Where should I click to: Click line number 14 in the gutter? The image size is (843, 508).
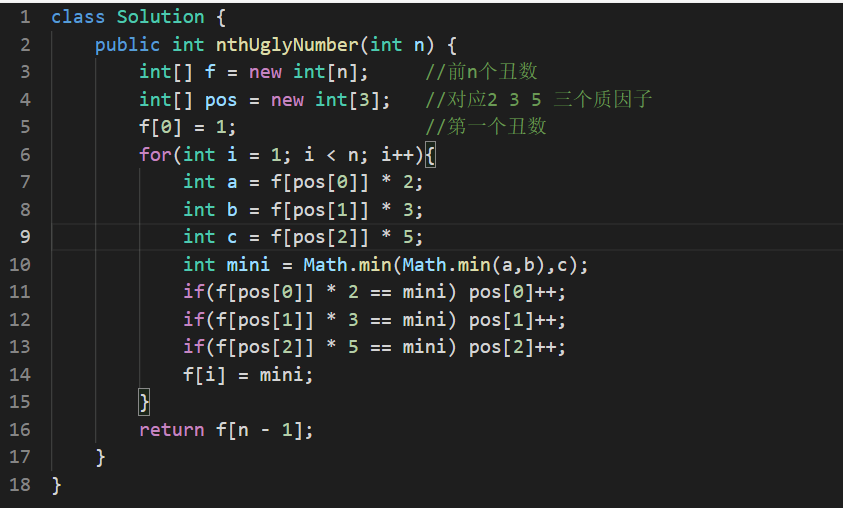point(20,375)
